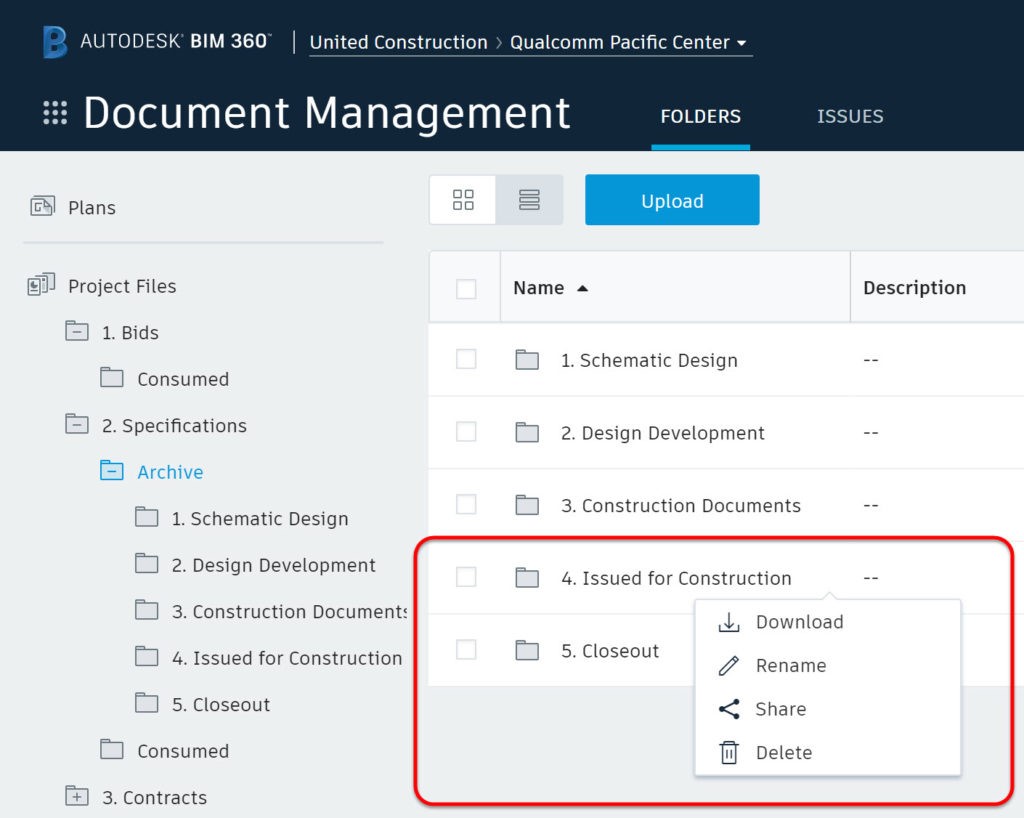Expand the 3. Contracts folder
Viewport: 1024px width, 818px height.
click(77, 796)
